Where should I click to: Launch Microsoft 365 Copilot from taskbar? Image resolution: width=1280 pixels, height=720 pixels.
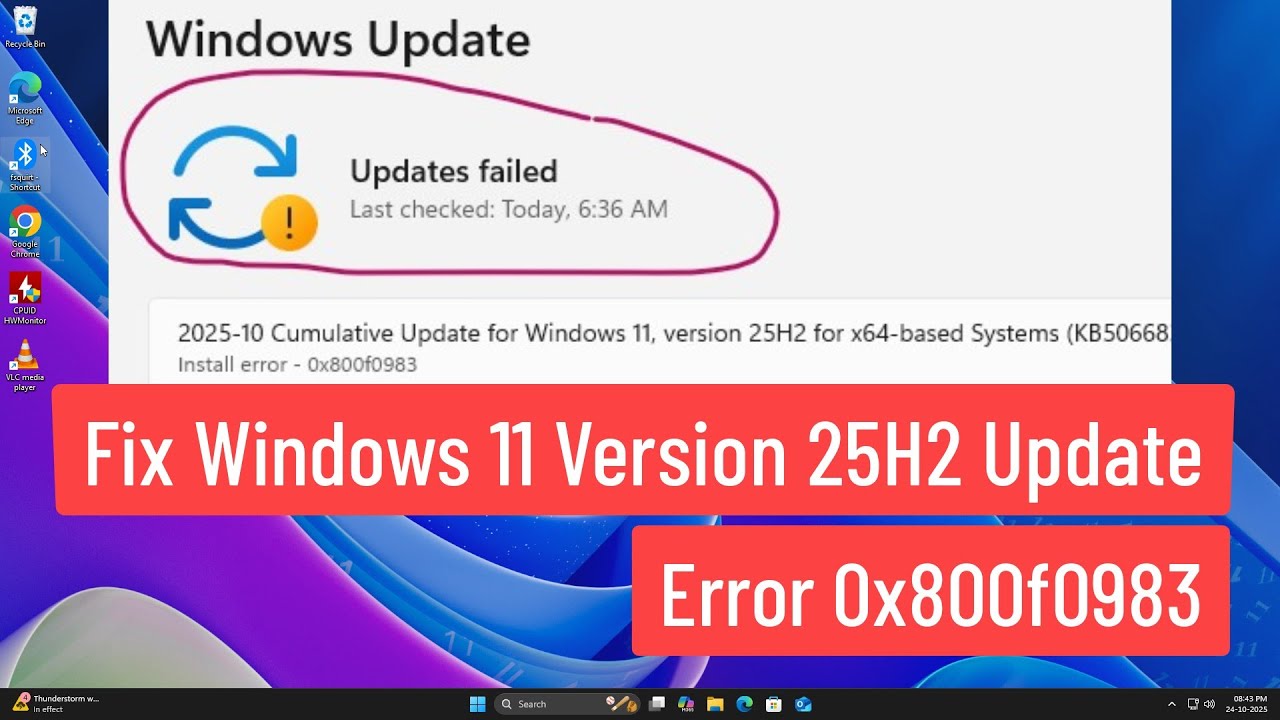pyautogui.click(x=686, y=704)
